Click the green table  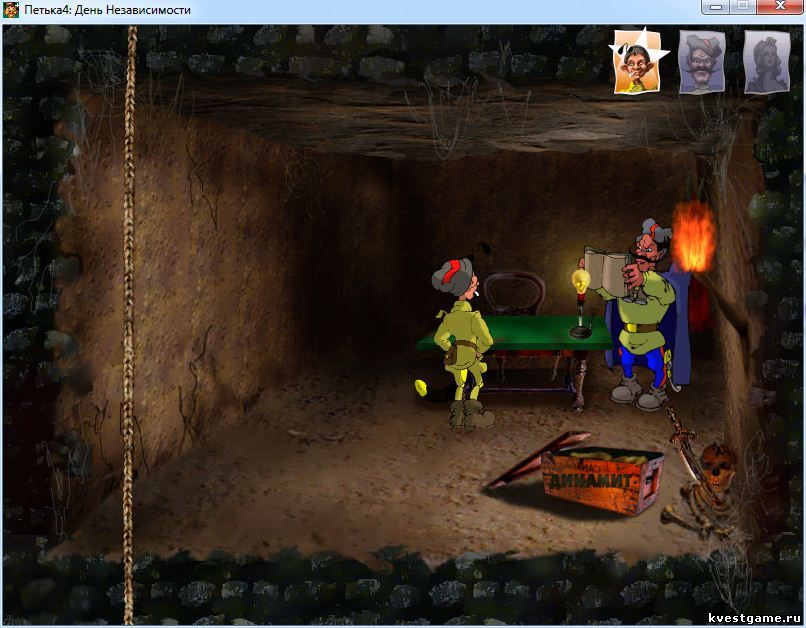click(514, 334)
